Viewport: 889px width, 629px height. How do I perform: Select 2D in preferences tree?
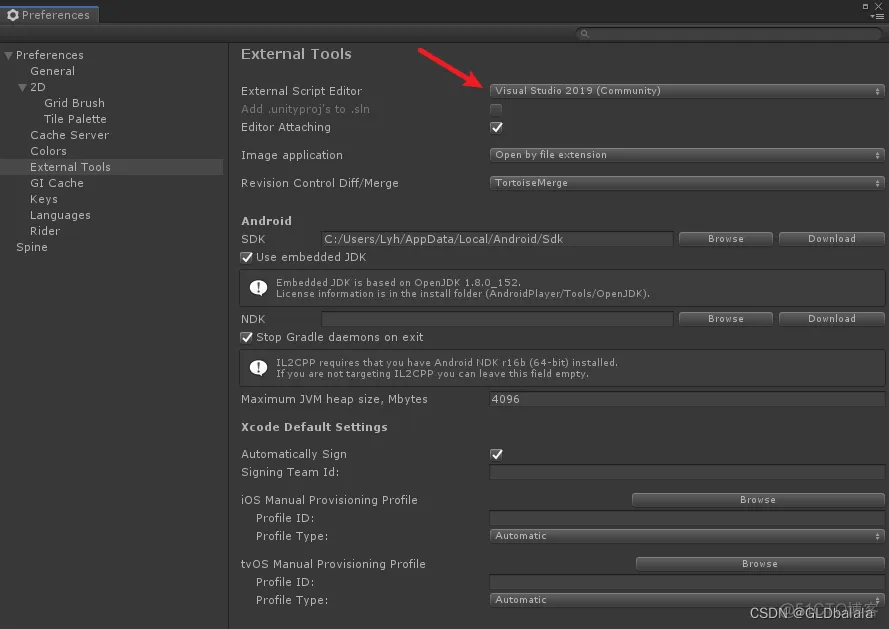pos(38,87)
